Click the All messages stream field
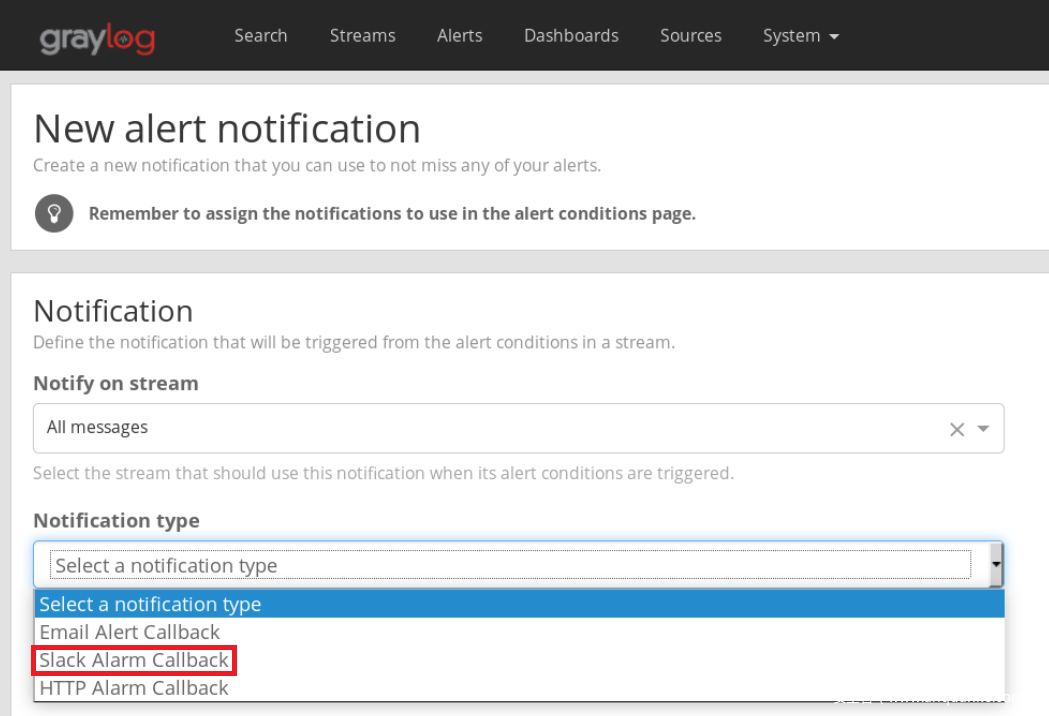 pos(518,428)
